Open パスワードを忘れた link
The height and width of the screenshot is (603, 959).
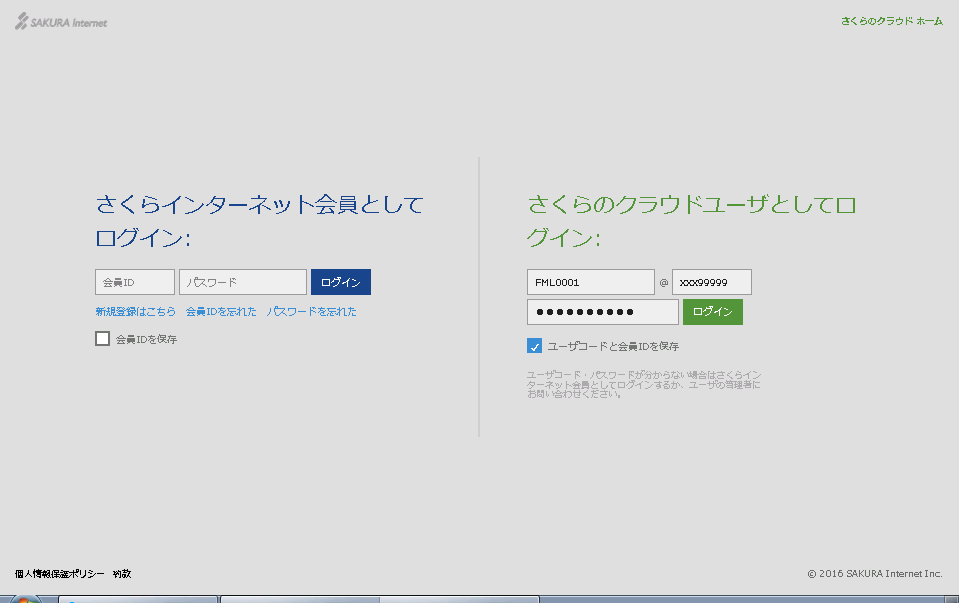pos(311,311)
